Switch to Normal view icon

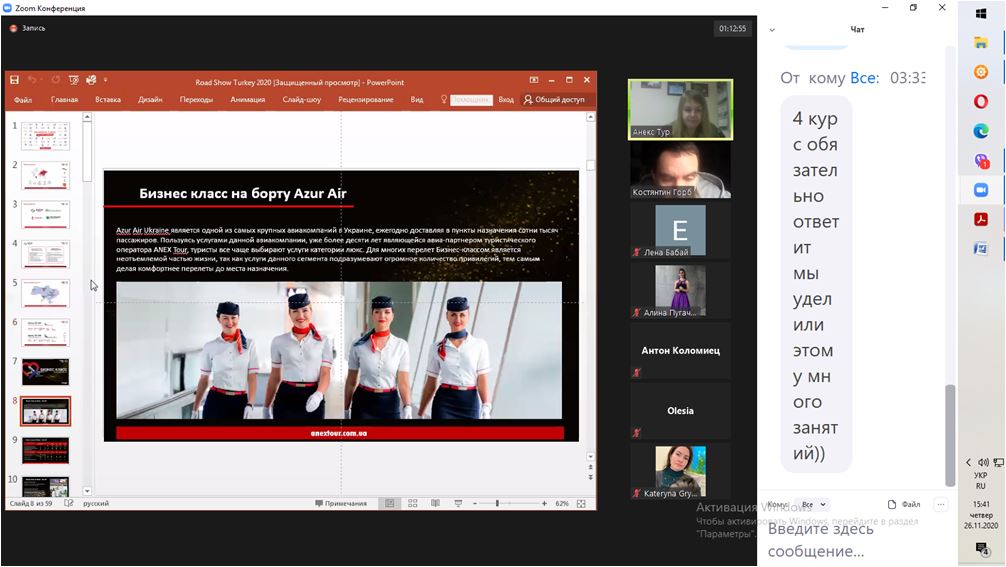389,504
